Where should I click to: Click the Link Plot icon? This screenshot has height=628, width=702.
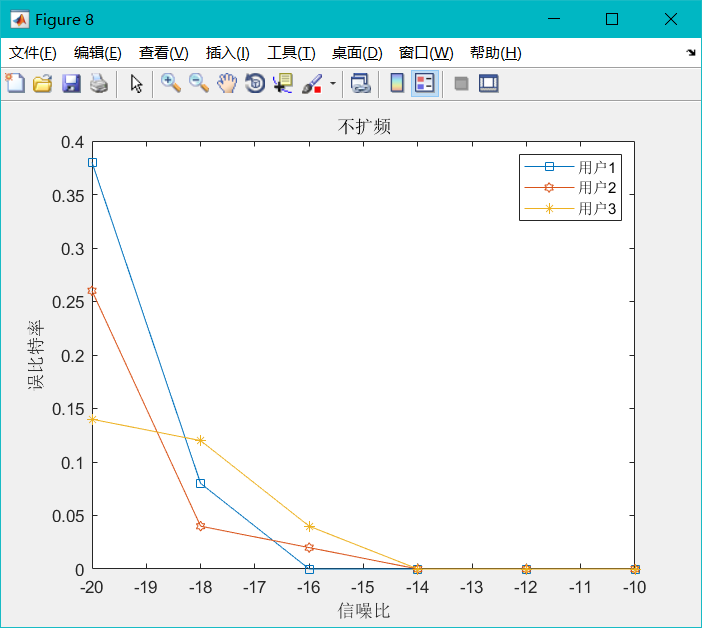[x=361, y=83]
